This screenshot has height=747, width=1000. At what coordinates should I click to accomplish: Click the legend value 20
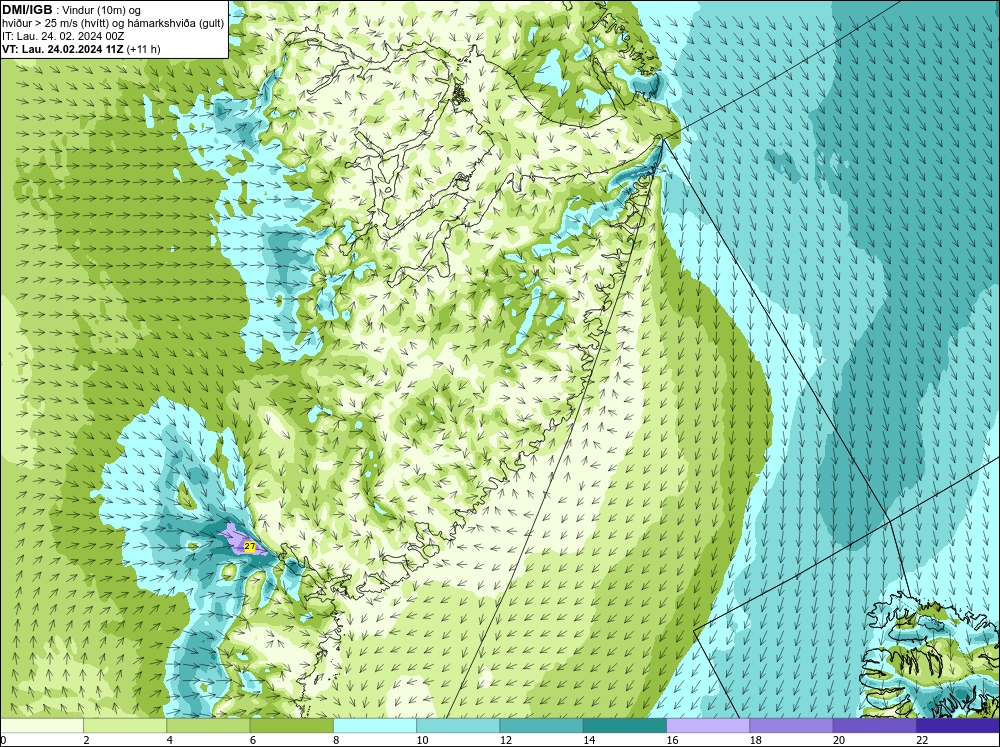click(839, 740)
